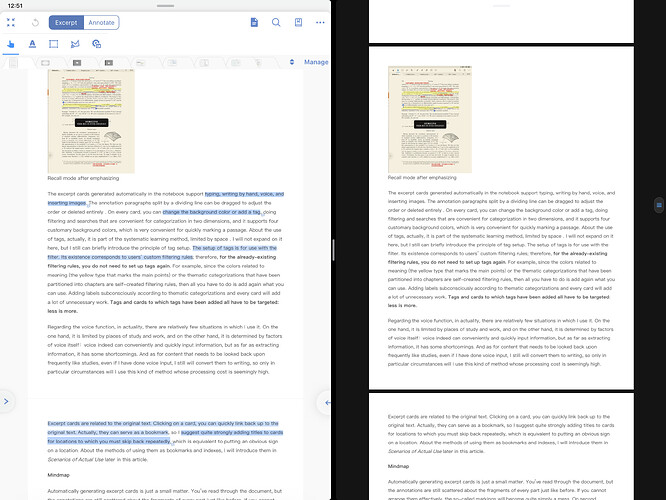Click Manage next to document tabs

click(x=316, y=62)
